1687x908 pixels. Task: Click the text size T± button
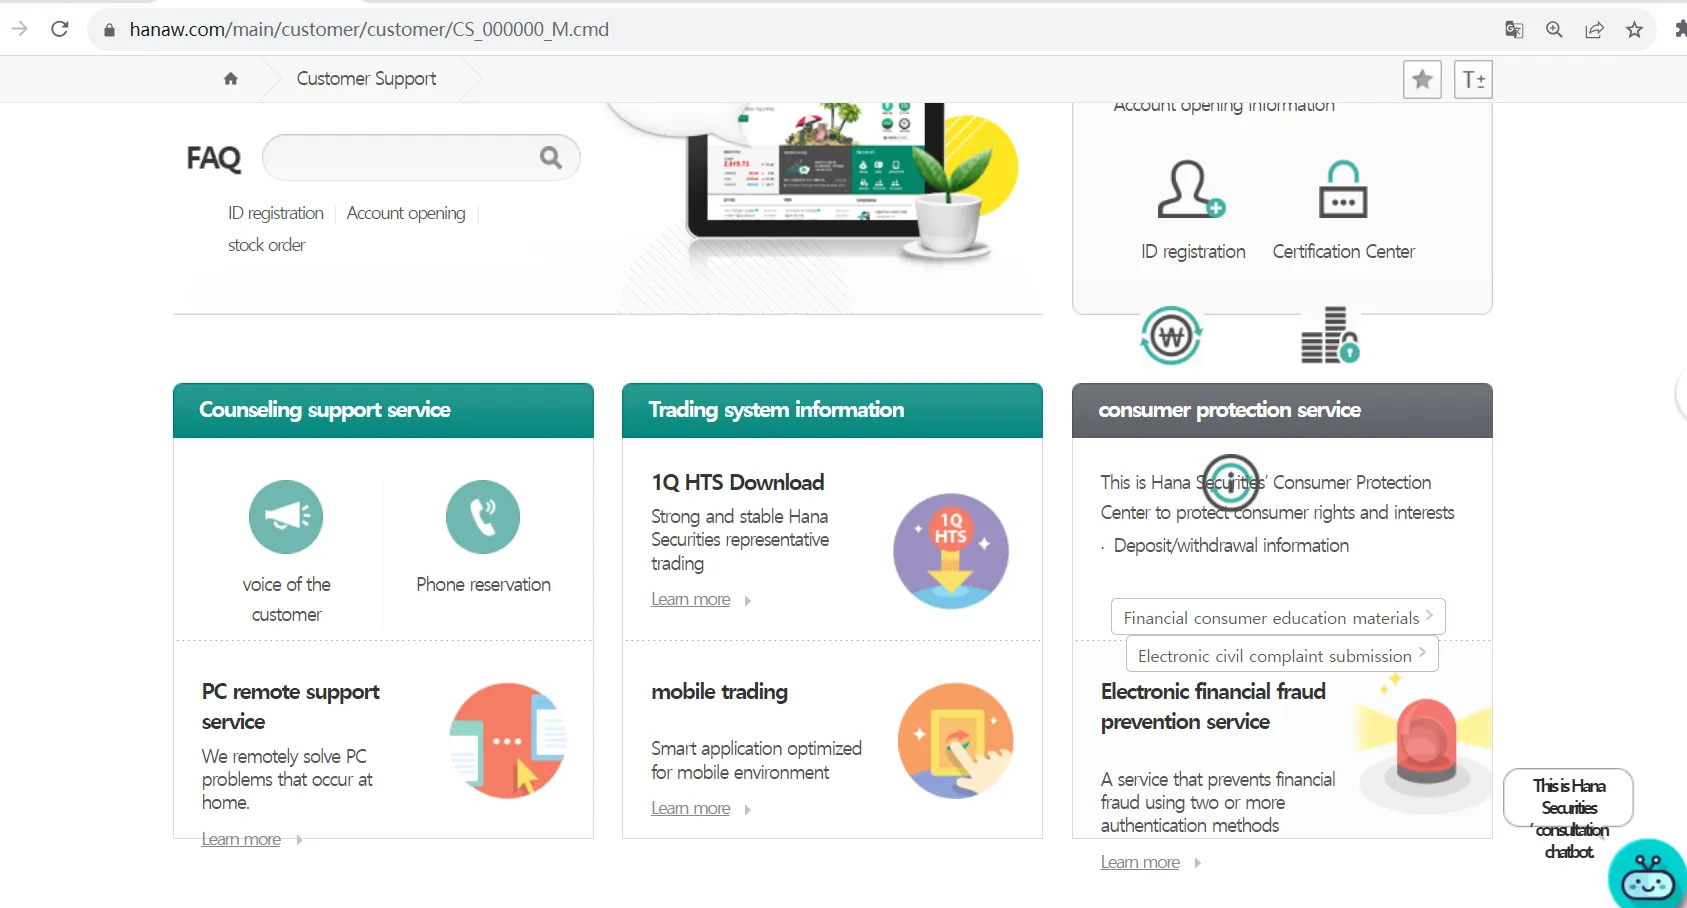point(1473,79)
